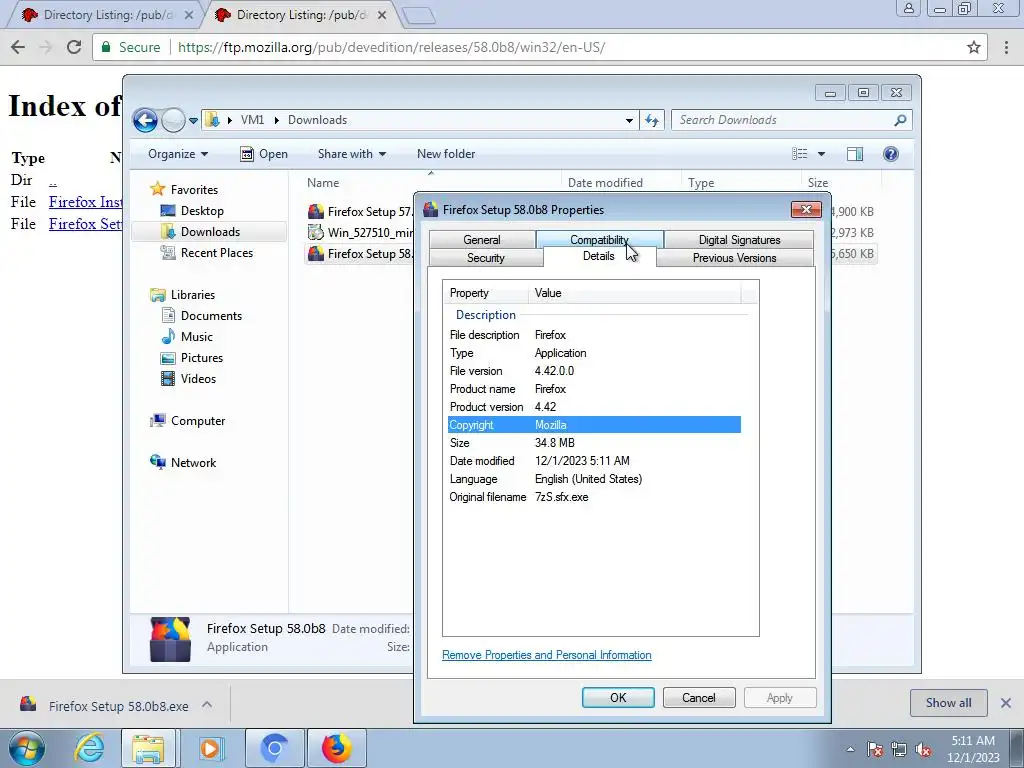Sort by Type column header in Explorer
Image resolution: width=1024 pixels, height=768 pixels.
pyautogui.click(x=701, y=183)
